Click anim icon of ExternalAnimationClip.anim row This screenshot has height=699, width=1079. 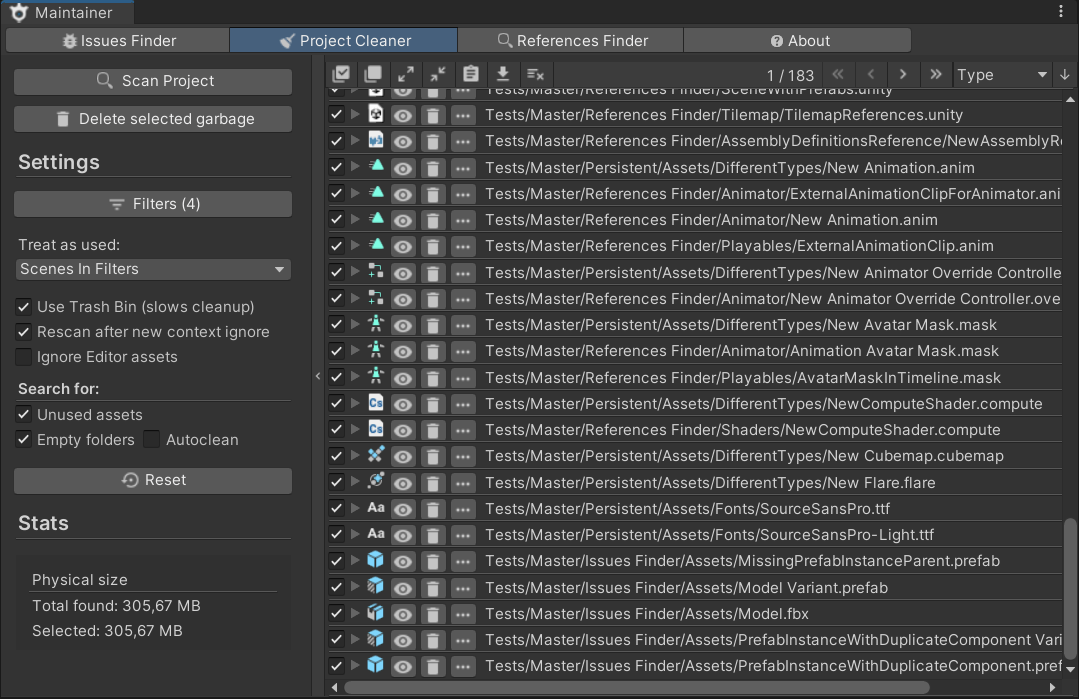click(376, 244)
